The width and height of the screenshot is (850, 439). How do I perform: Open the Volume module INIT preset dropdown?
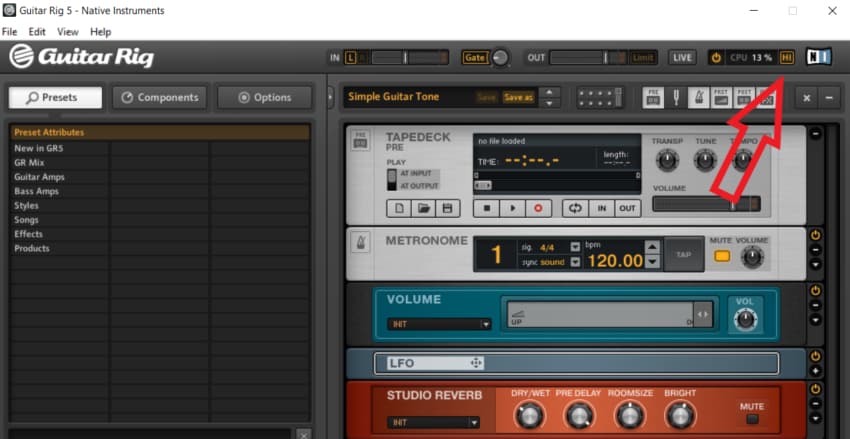click(x=485, y=324)
